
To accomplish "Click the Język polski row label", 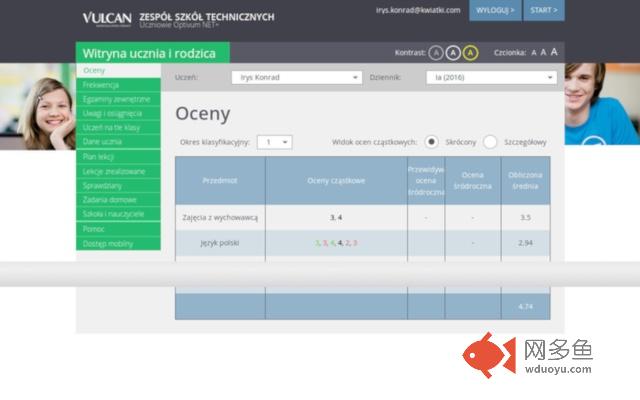I will point(220,243).
